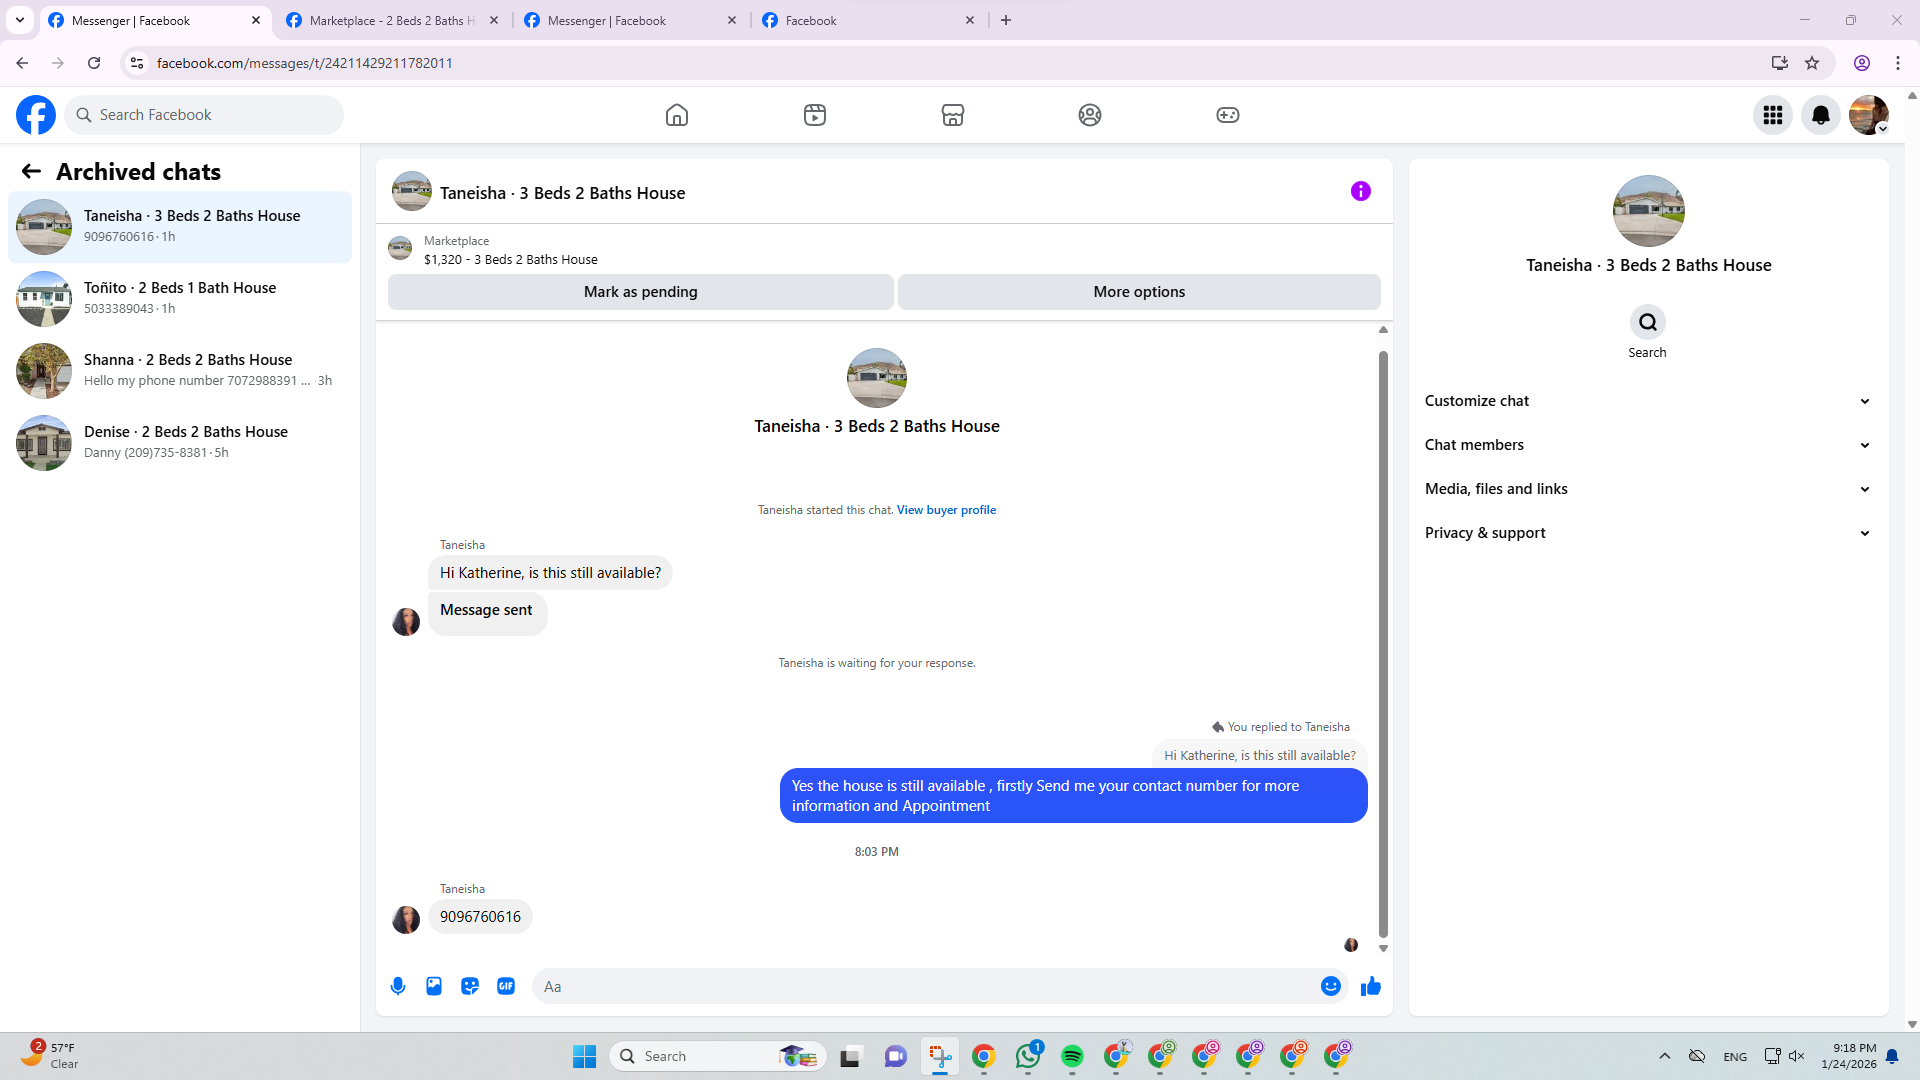The height and width of the screenshot is (1080, 1920).
Task: Open the sticker picker icon
Action: (470, 986)
